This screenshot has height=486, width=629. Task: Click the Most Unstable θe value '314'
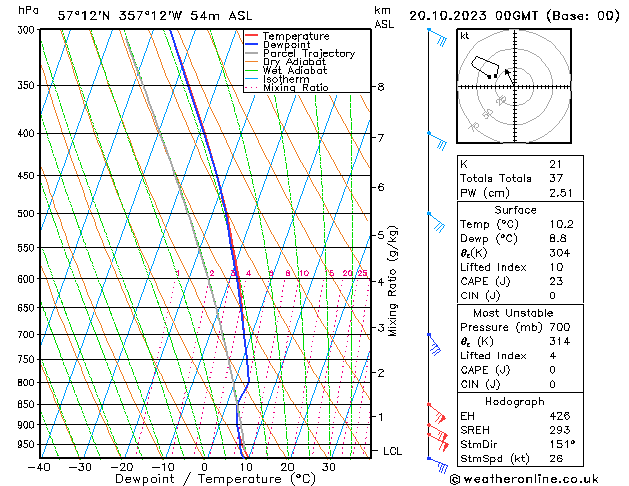pyautogui.click(x=560, y=341)
